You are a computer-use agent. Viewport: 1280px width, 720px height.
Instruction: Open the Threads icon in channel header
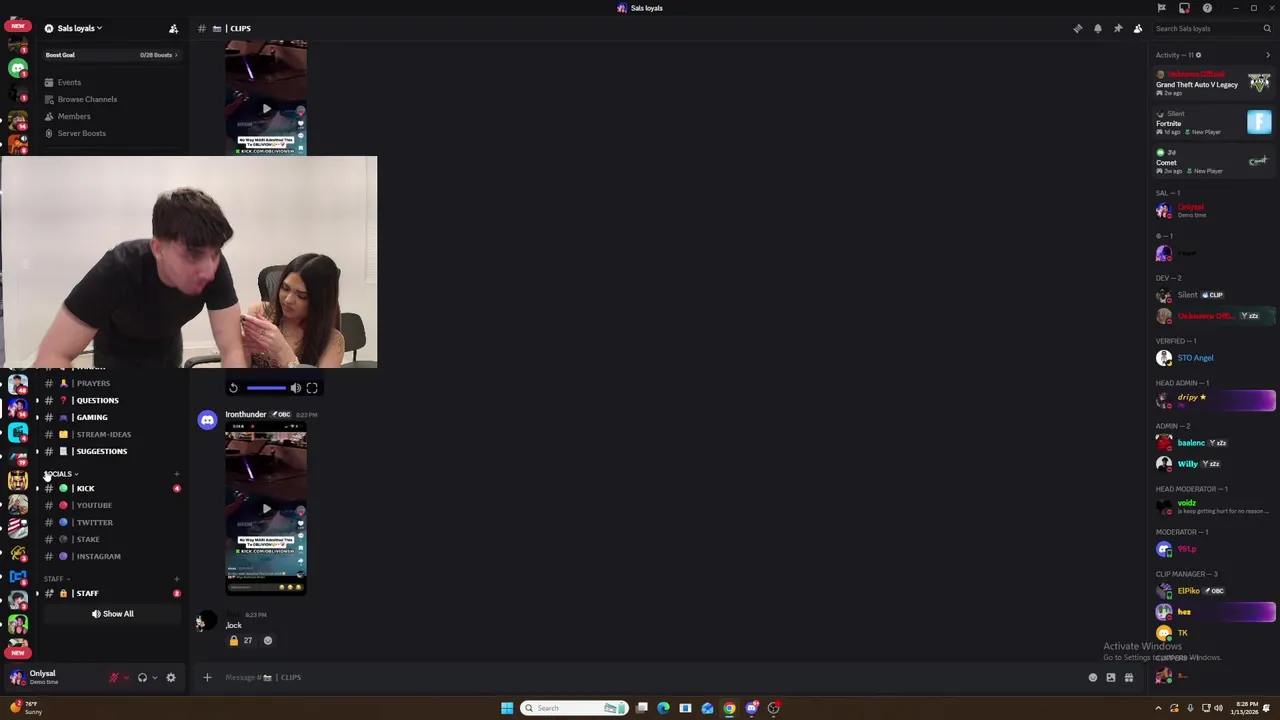point(1077,28)
